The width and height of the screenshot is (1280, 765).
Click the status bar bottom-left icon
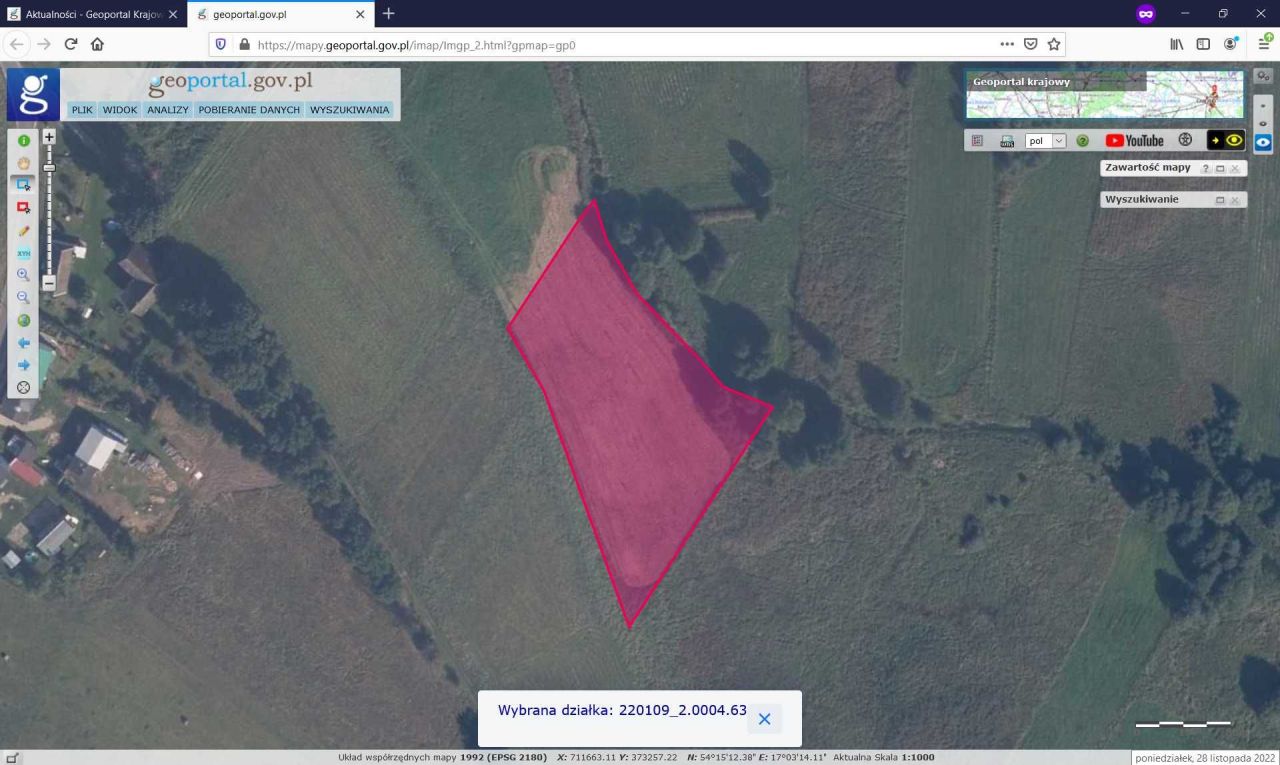click(11, 758)
